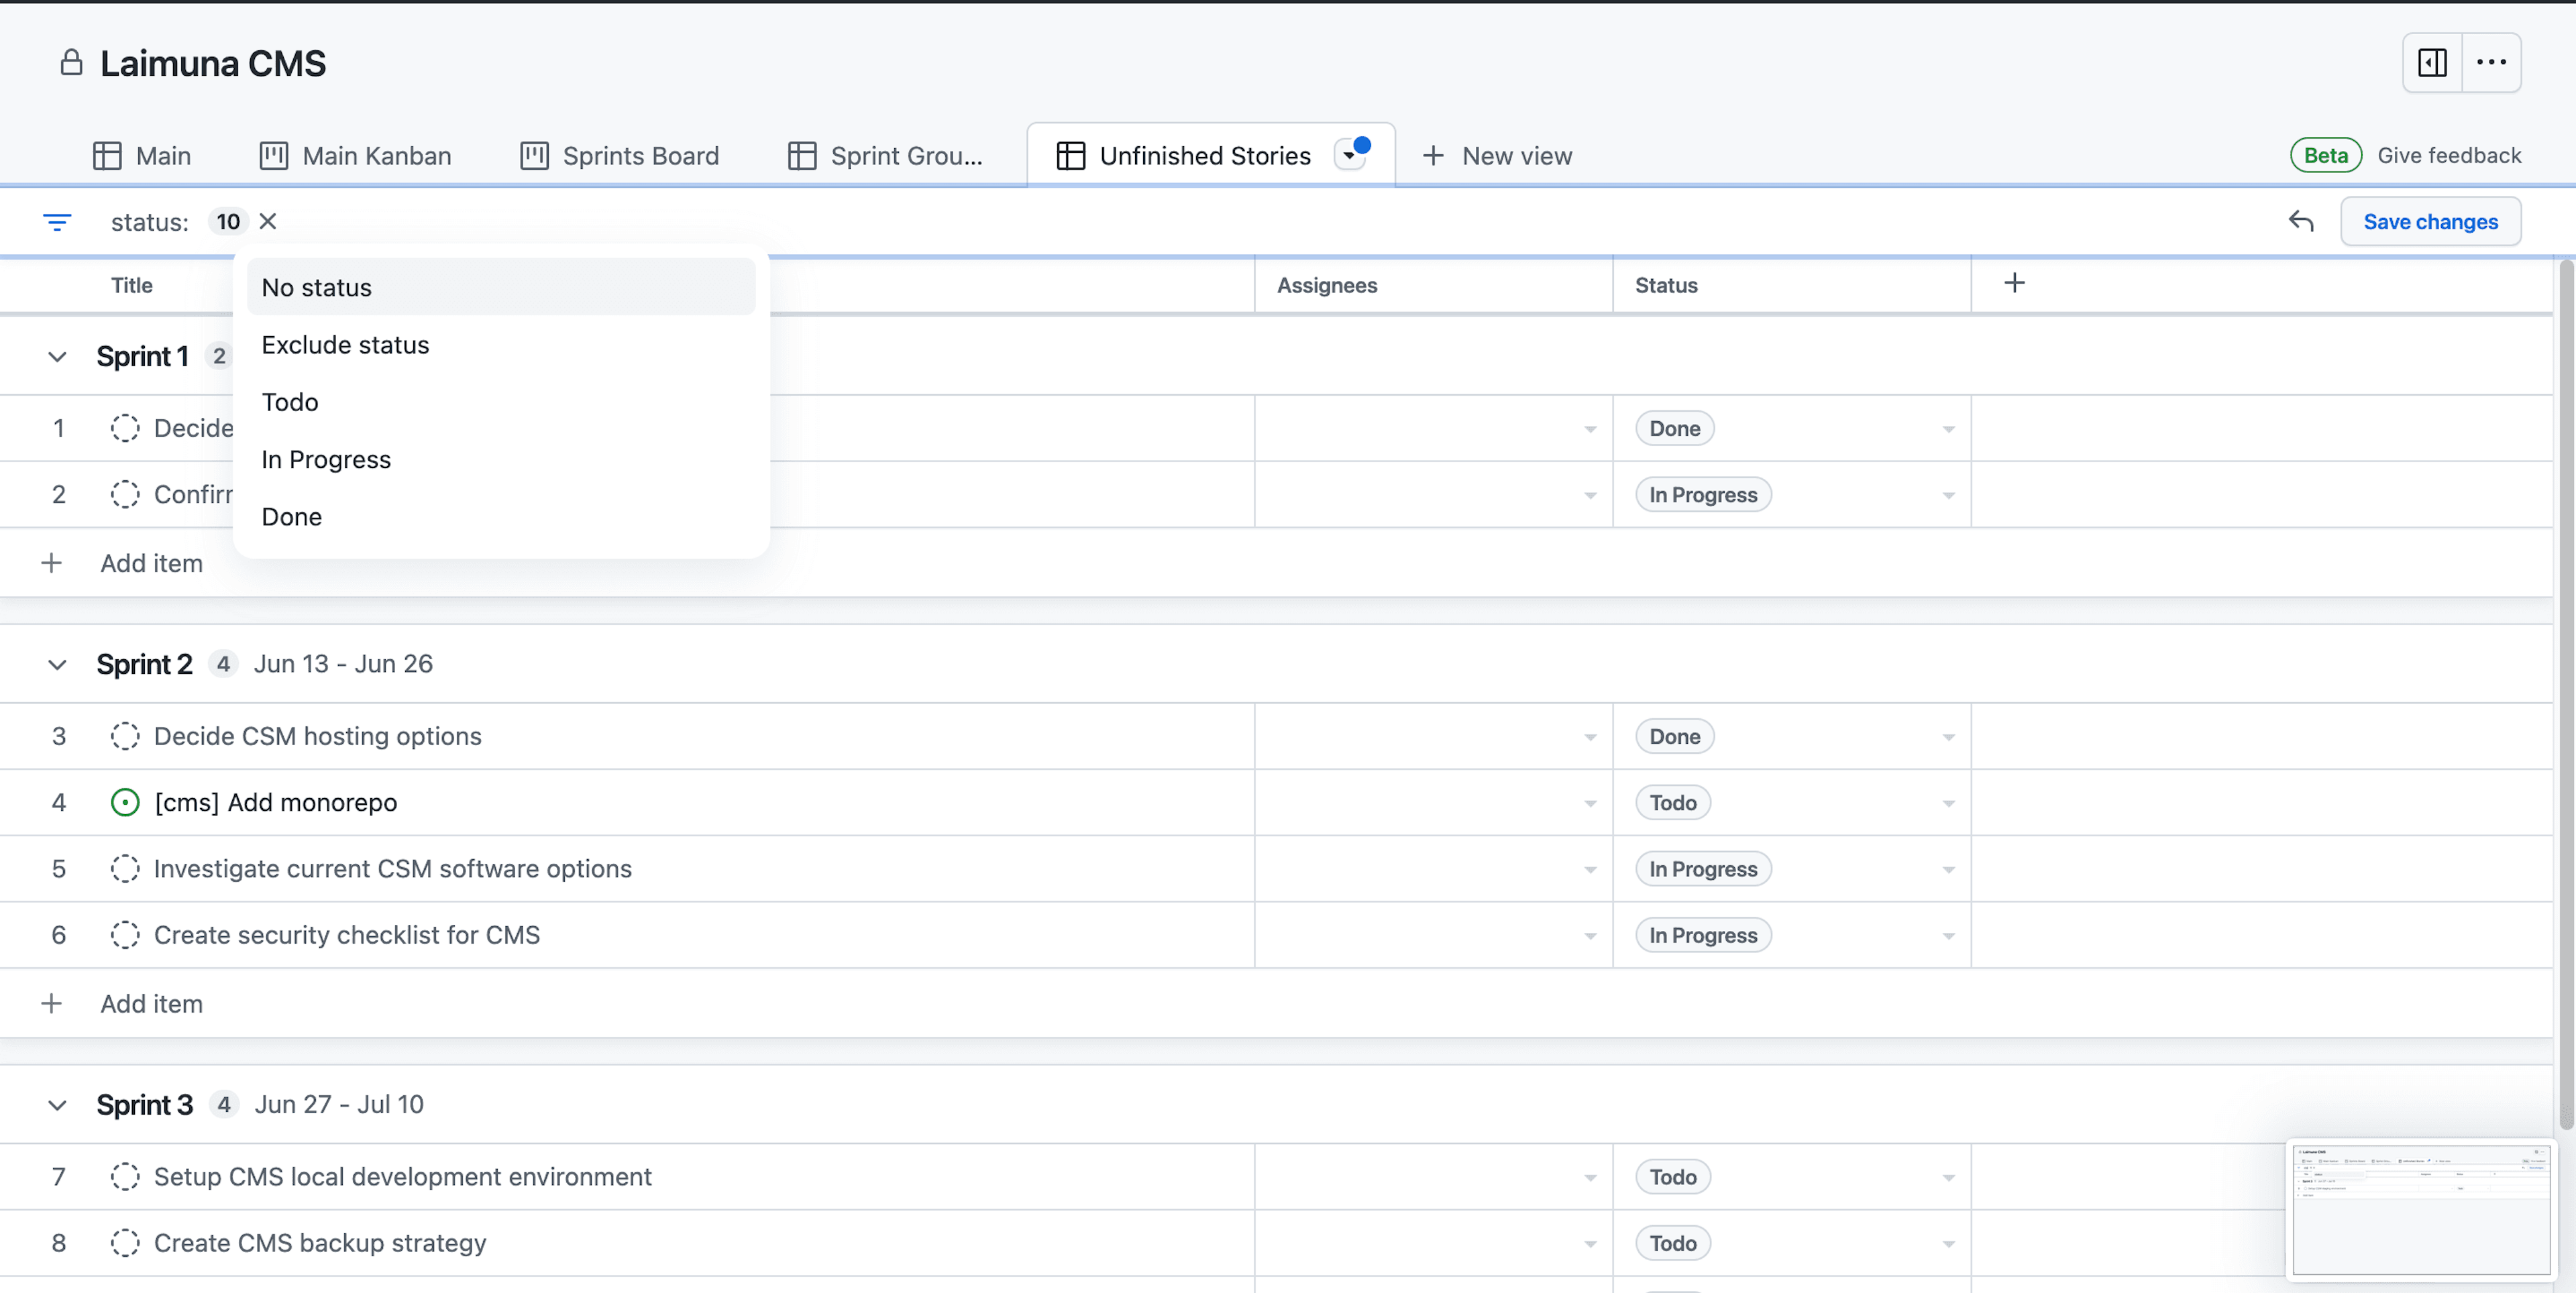Select Exclude status option
Screen dimensions: 2576x1293
pos(501,345)
